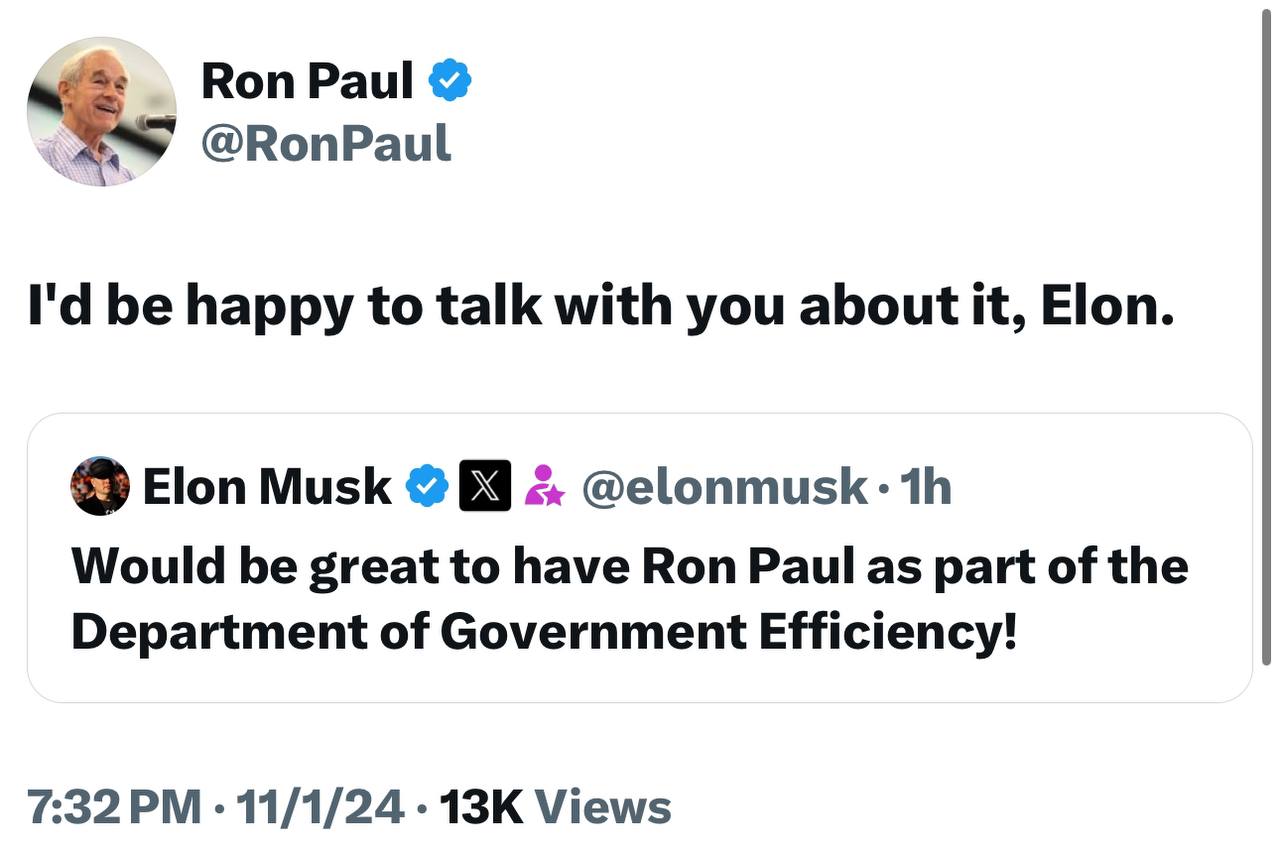This screenshot has width=1280, height=854.
Task: Click Ron Paul's blue verified badge
Action: tap(450, 80)
